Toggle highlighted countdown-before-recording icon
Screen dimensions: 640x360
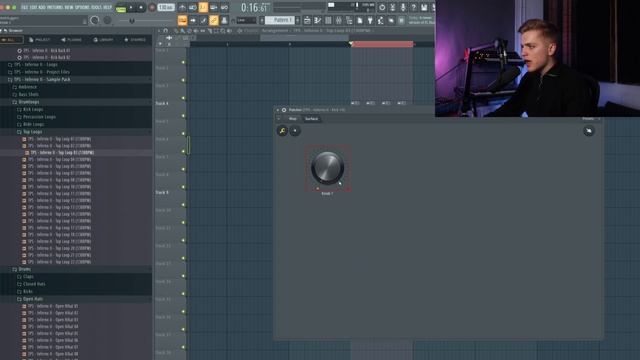(x=203, y=7)
